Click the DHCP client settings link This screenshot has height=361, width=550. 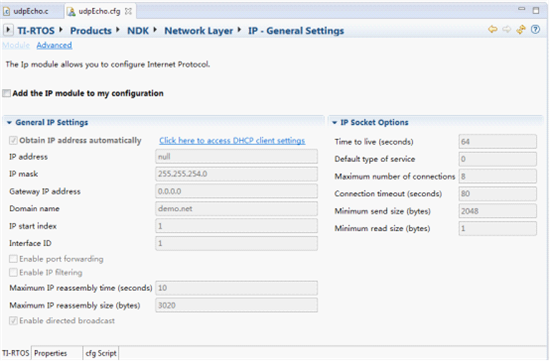pos(232,141)
